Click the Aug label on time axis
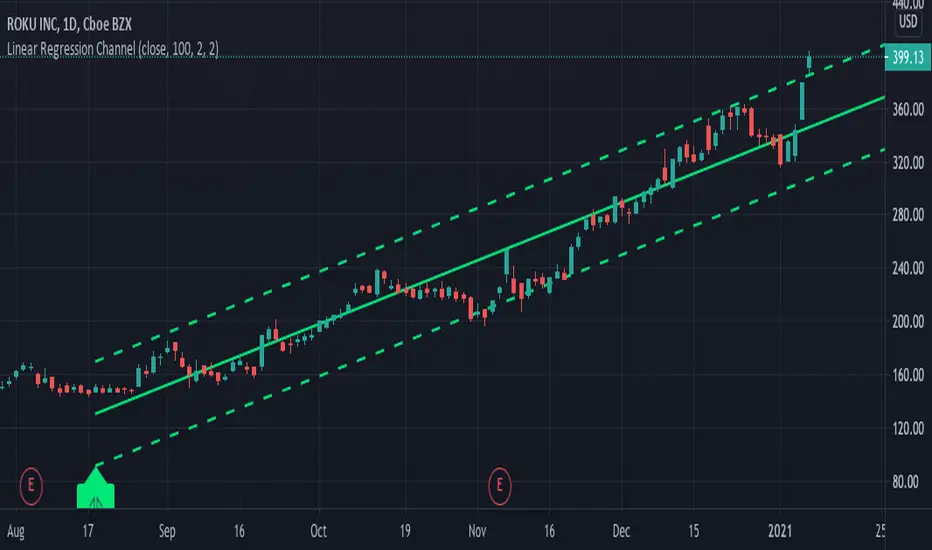 point(16,531)
